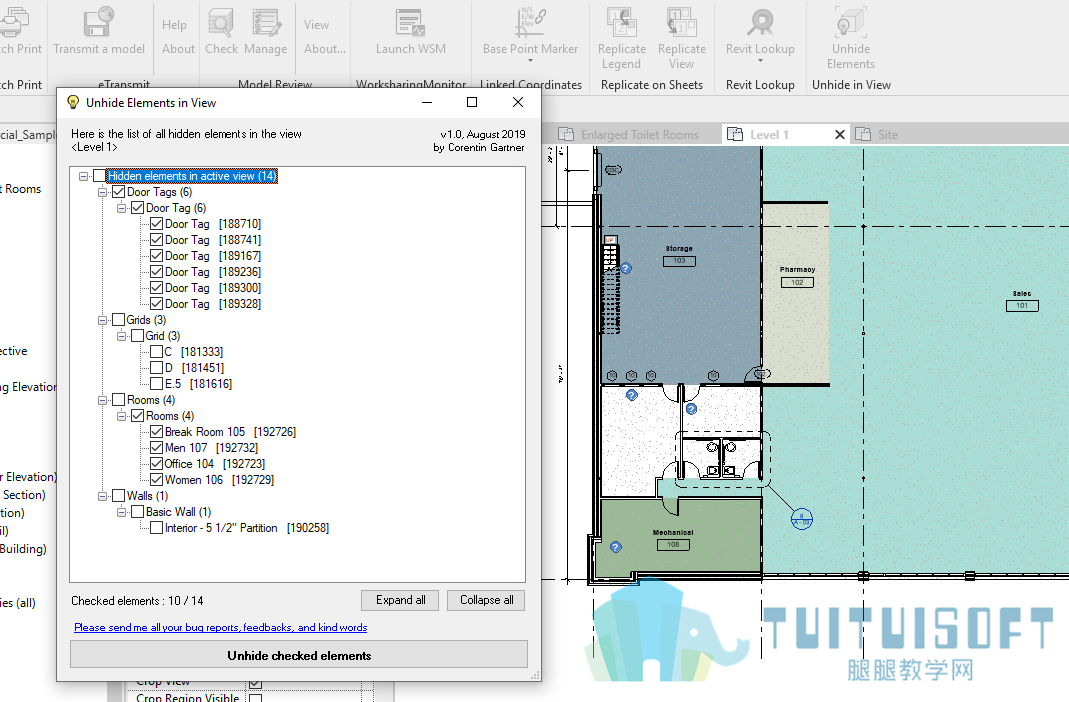
Task: Uncheck the Women 106 room checkbox
Action: 156,480
